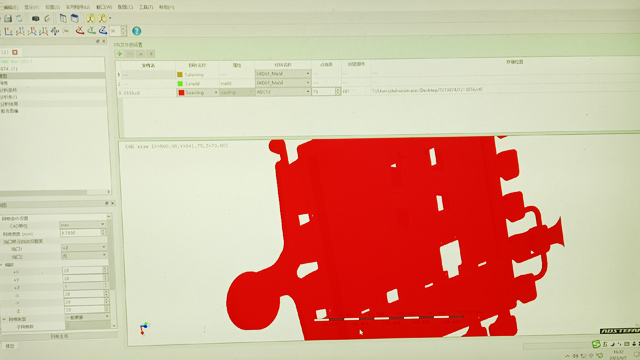Click the single window layout icon
Screen dimensions: 640x360
click(x=63, y=18)
